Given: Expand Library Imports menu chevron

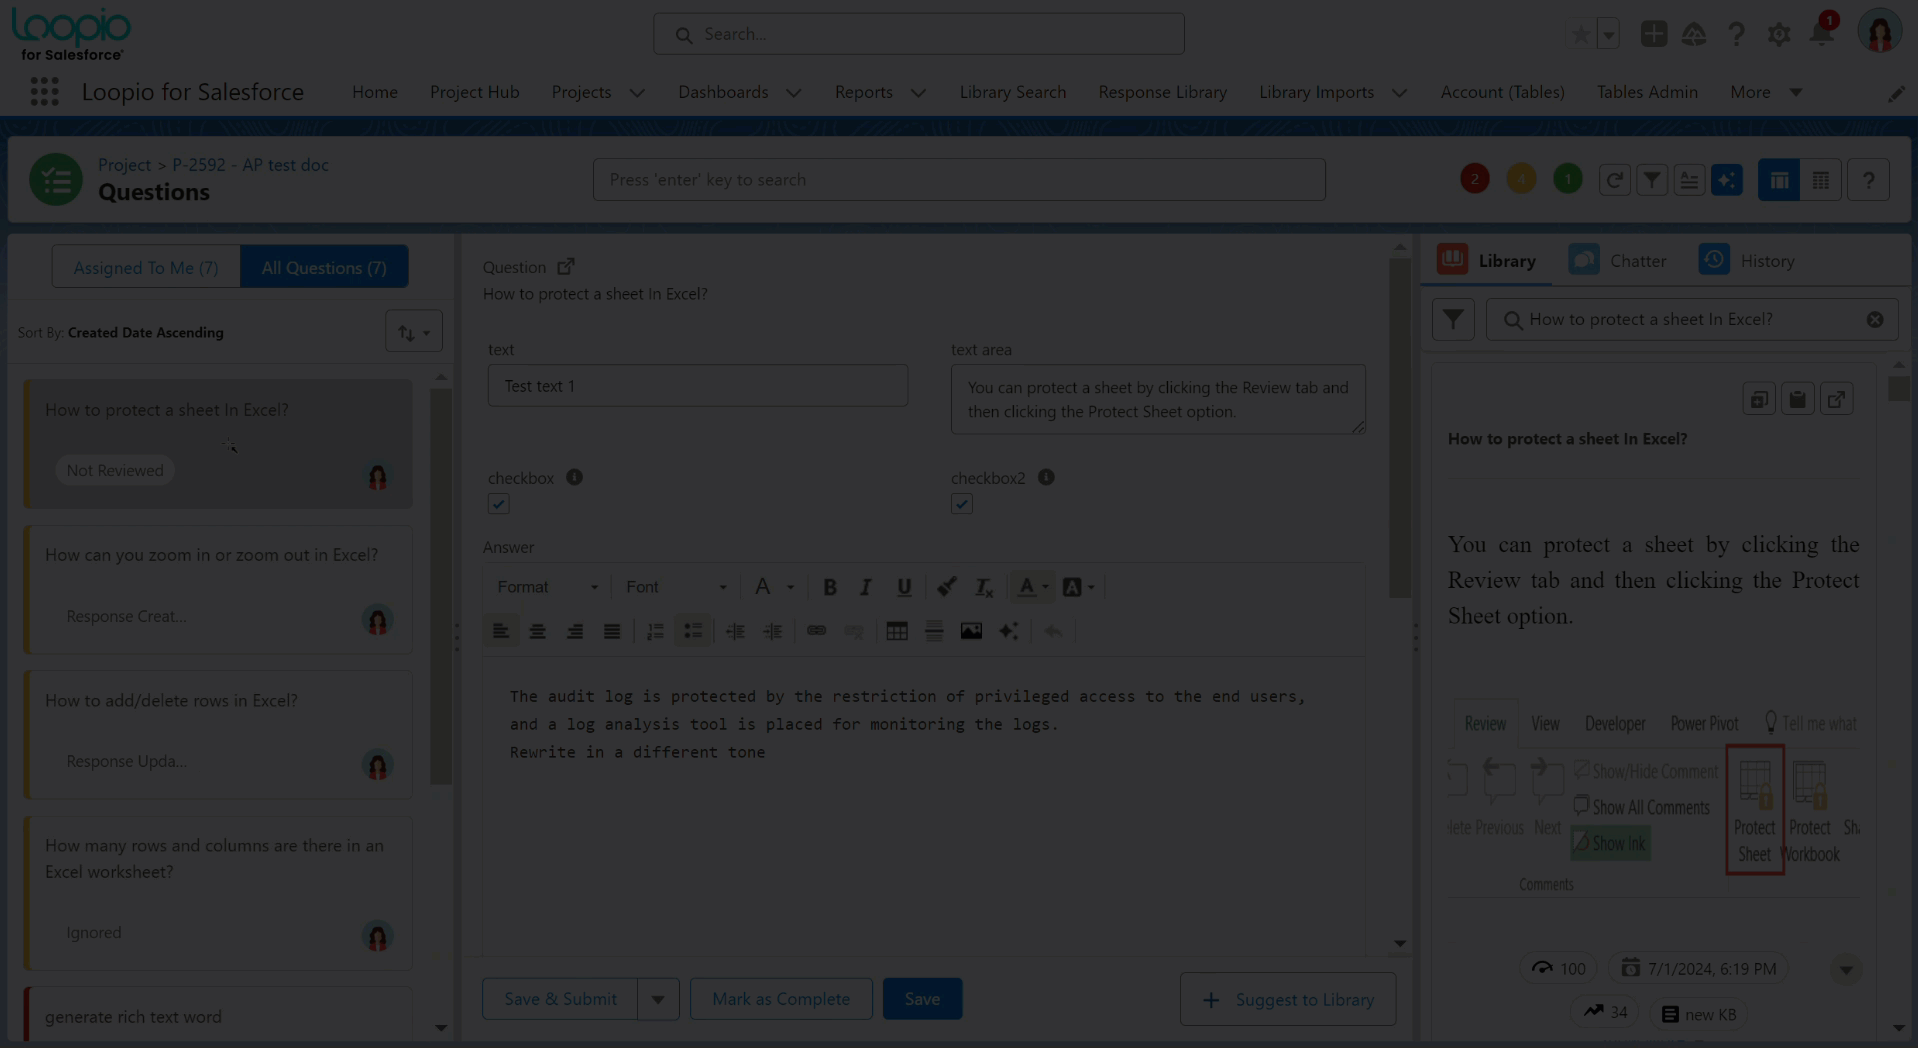Looking at the screenshot, I should coord(1399,93).
